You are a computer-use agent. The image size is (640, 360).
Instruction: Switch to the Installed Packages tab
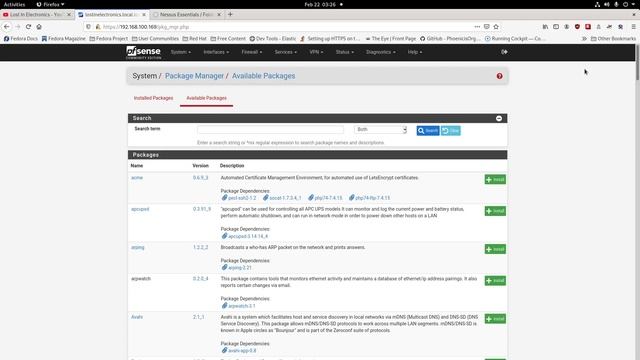click(x=153, y=98)
